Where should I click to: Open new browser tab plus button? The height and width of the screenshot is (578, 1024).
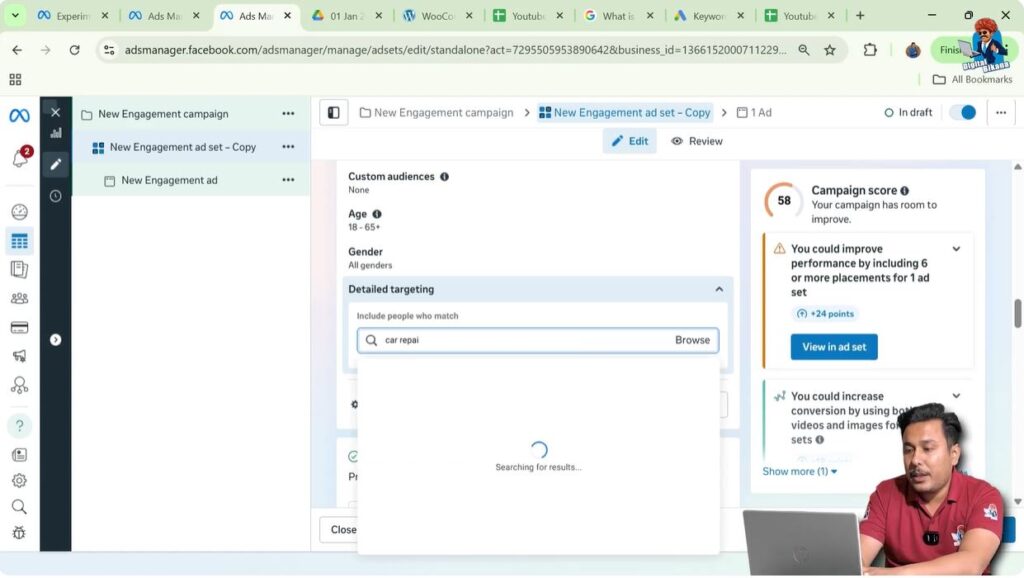[860, 16]
